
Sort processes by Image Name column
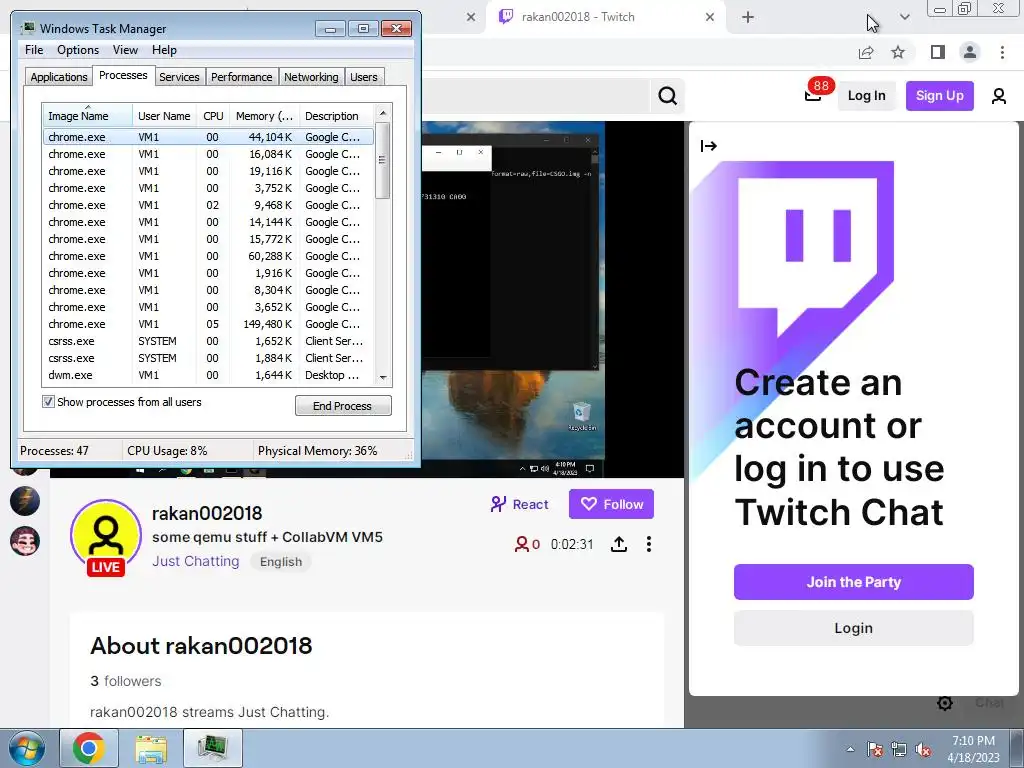pos(88,116)
